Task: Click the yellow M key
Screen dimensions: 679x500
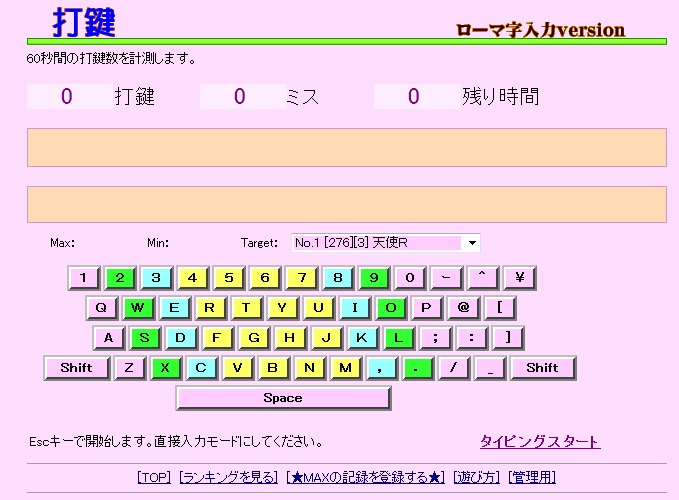Action: (345, 368)
